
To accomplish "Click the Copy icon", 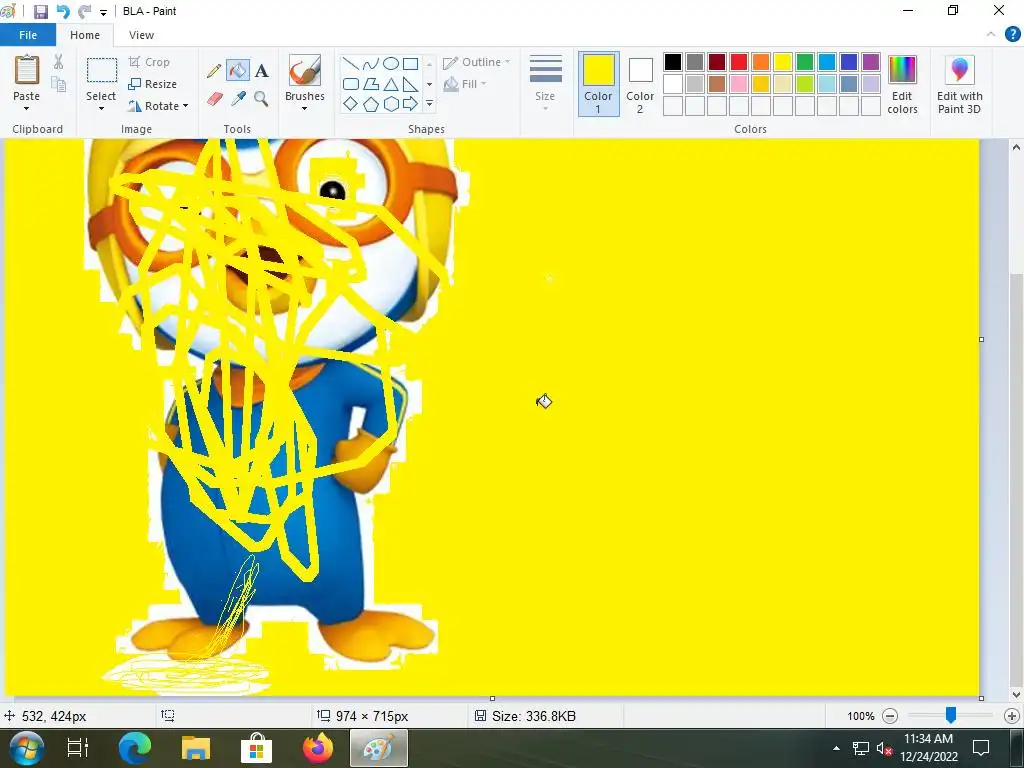I will point(59,84).
